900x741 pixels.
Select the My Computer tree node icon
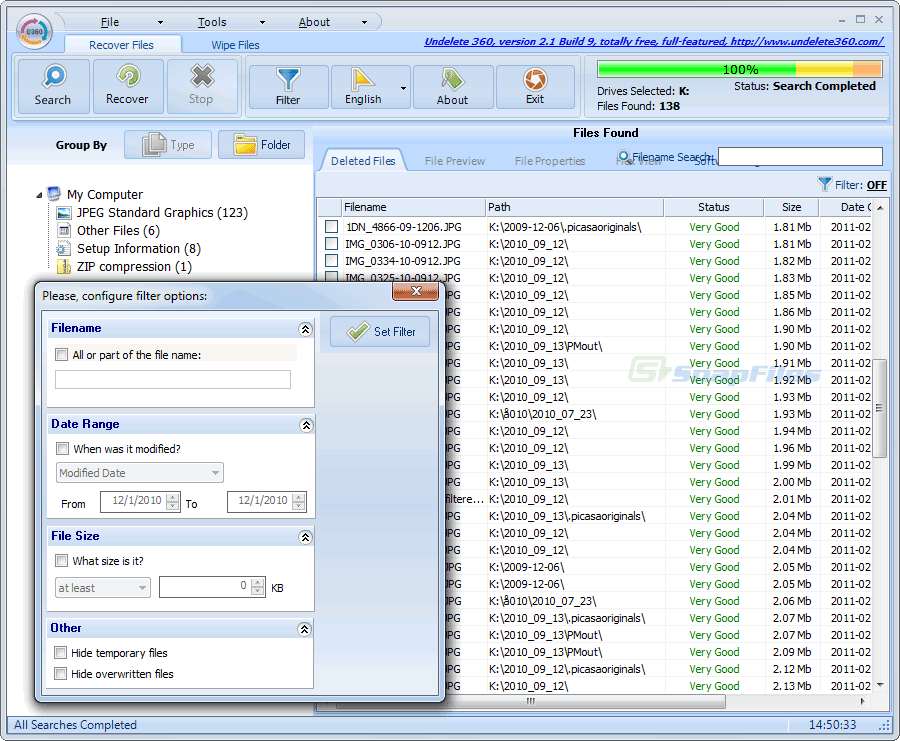pyautogui.click(x=54, y=194)
